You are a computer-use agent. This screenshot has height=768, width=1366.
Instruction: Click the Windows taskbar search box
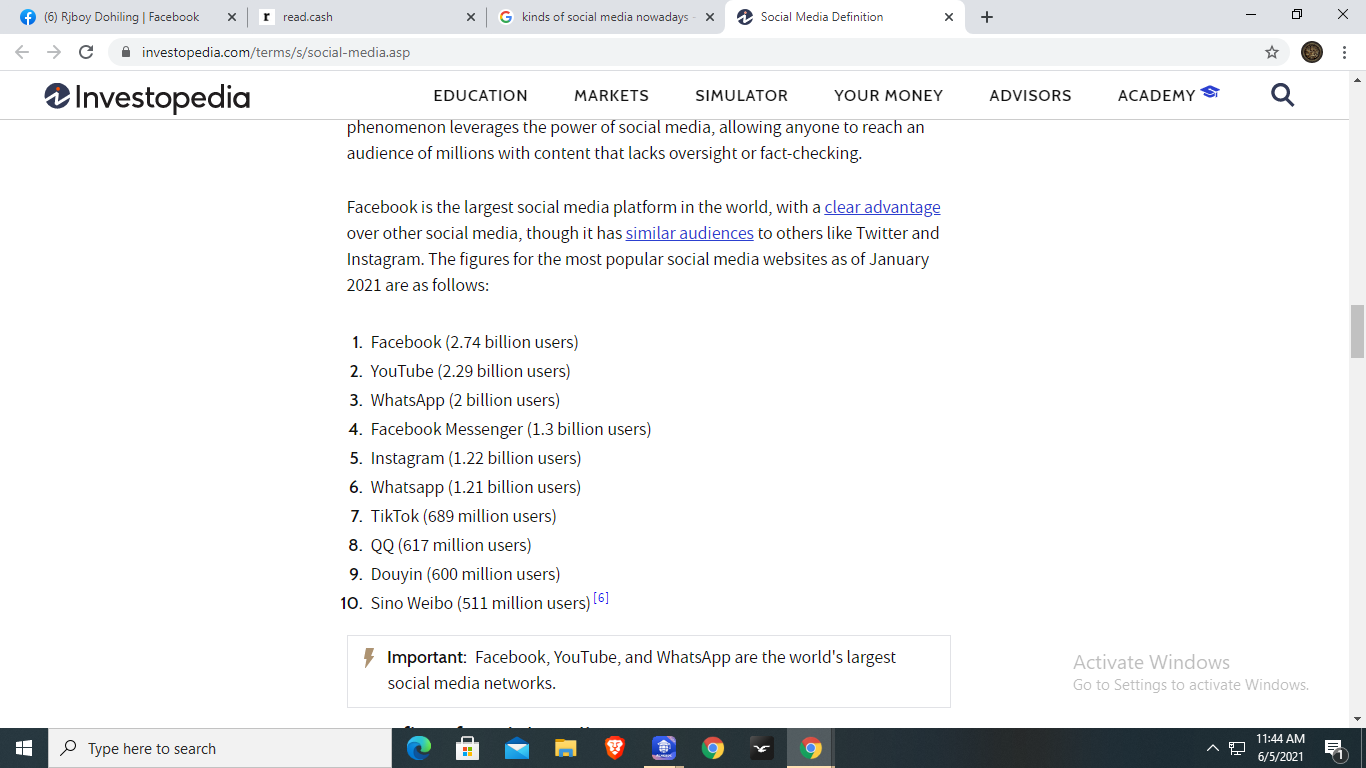(x=220, y=748)
